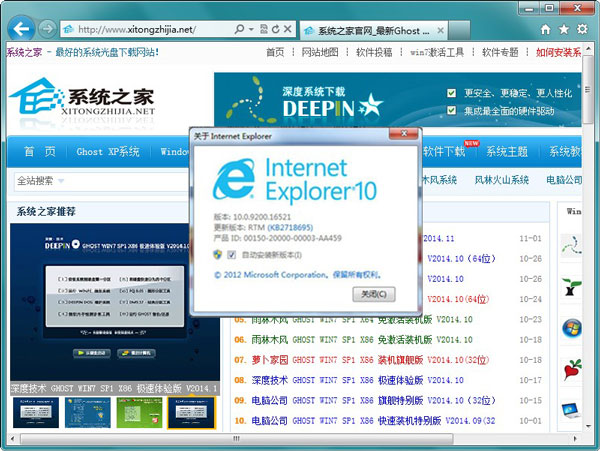Open the 首页 top link
Viewport: 600px width, 451px height.
tap(275, 52)
